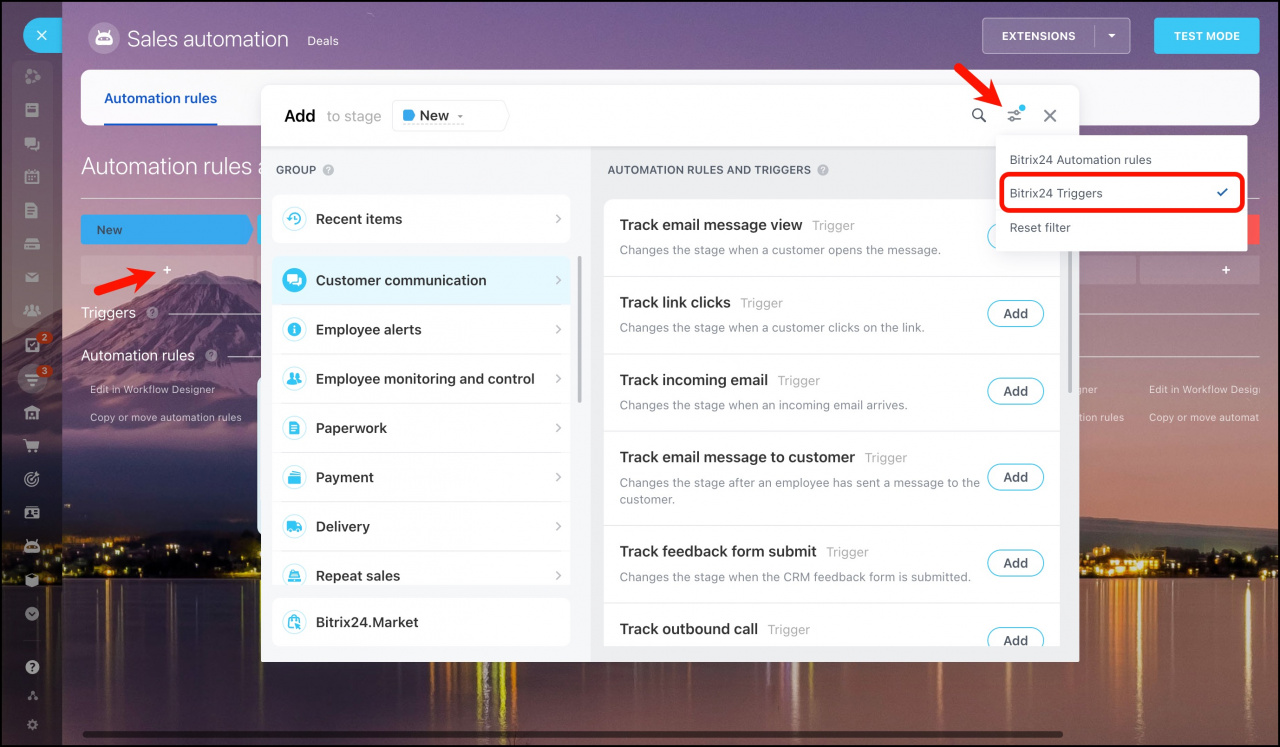Select Bitrix24 Automation rules filter option
Viewport: 1280px width, 747px height.
(1122, 160)
